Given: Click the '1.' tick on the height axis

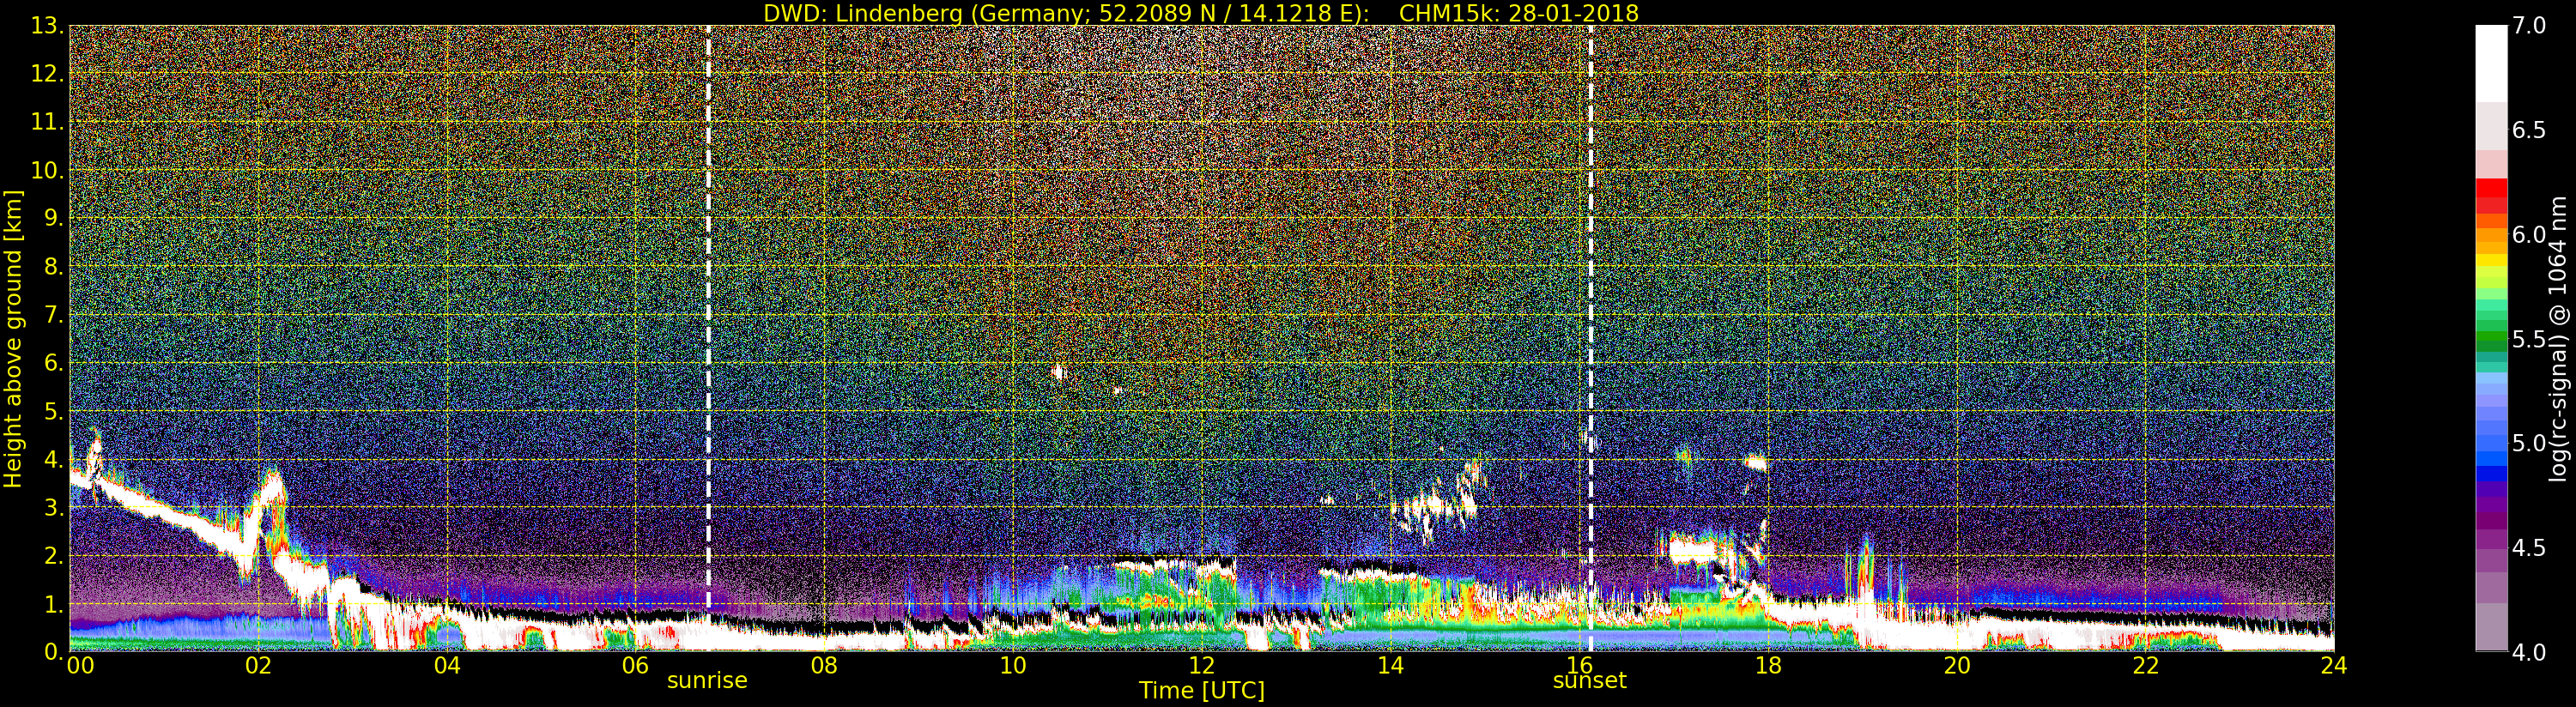Looking at the screenshot, I should 54,604.
